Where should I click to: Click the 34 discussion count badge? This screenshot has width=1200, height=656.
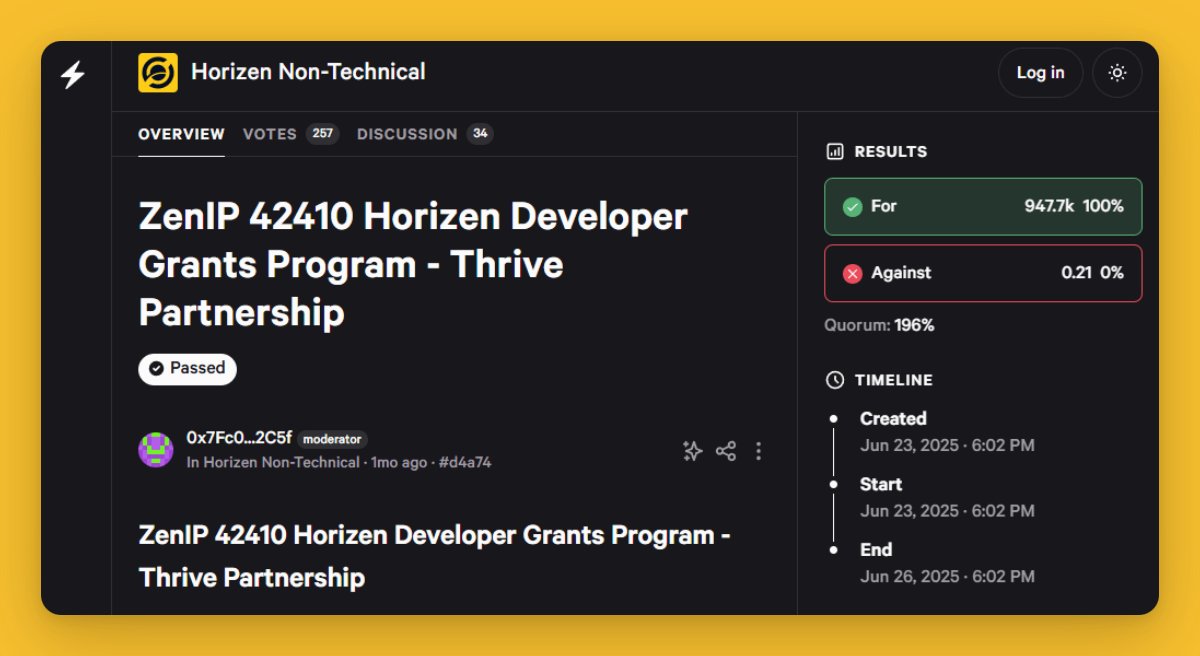click(x=480, y=134)
